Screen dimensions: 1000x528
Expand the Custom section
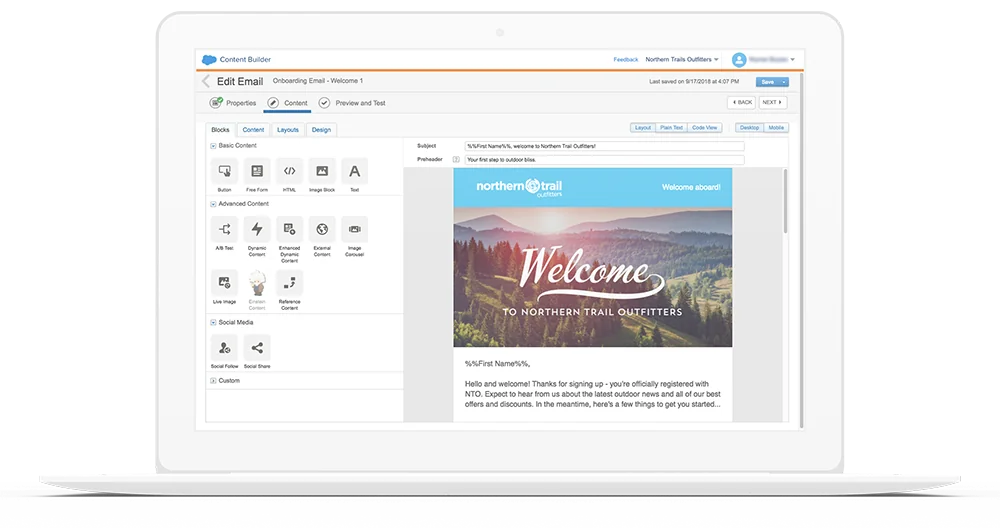[x=213, y=381]
